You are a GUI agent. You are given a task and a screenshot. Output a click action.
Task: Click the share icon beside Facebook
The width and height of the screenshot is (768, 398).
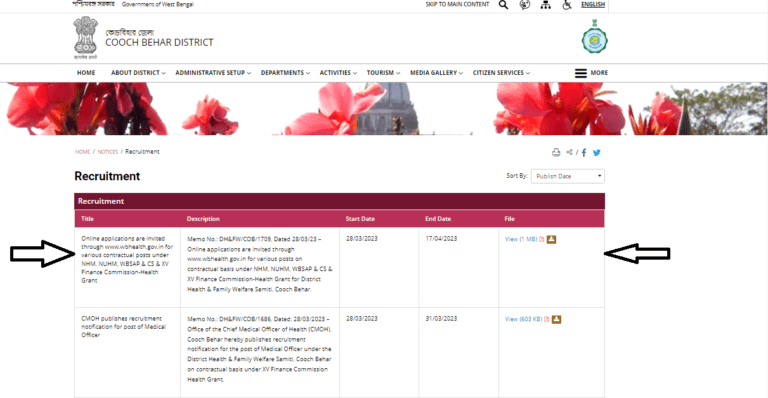(x=569, y=152)
